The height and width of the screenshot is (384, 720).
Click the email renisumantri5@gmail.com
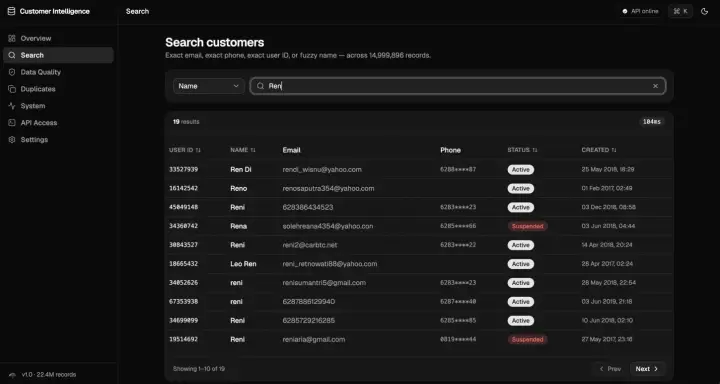coord(324,283)
